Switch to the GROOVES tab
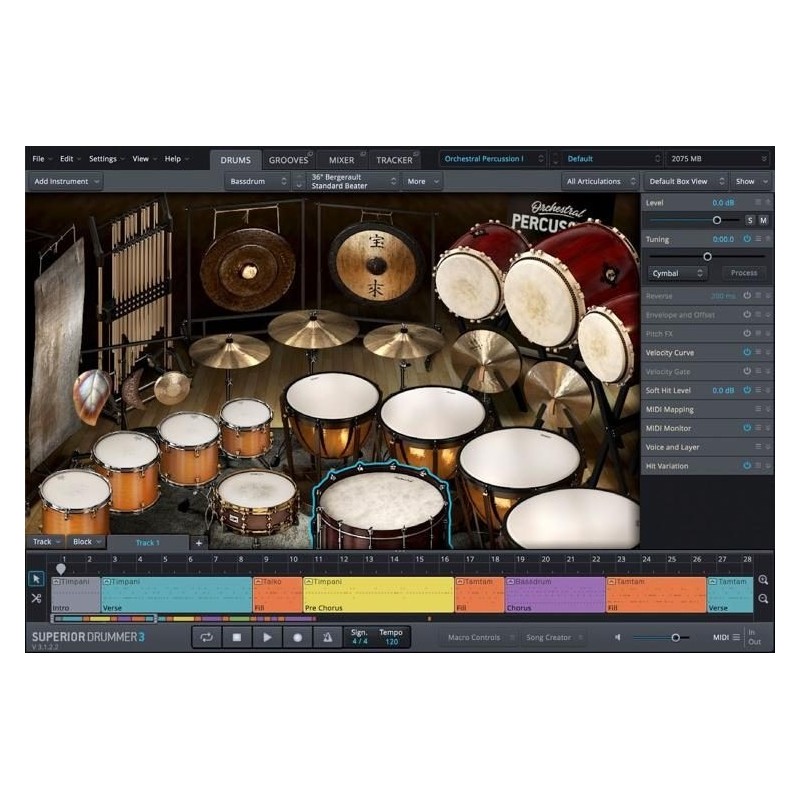The height and width of the screenshot is (800, 800). [291, 159]
